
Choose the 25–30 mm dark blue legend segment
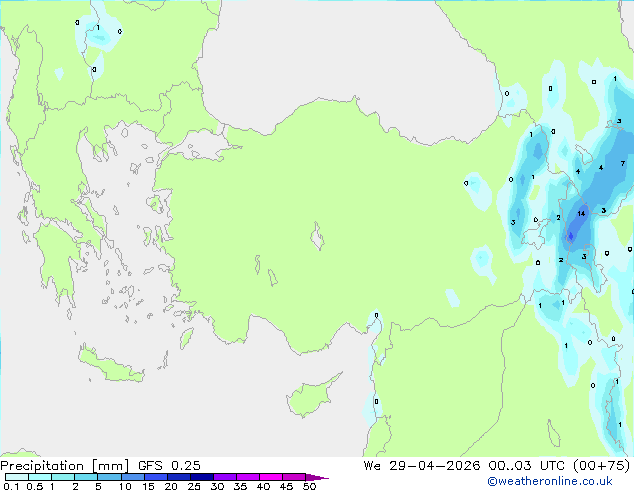(x=201, y=477)
